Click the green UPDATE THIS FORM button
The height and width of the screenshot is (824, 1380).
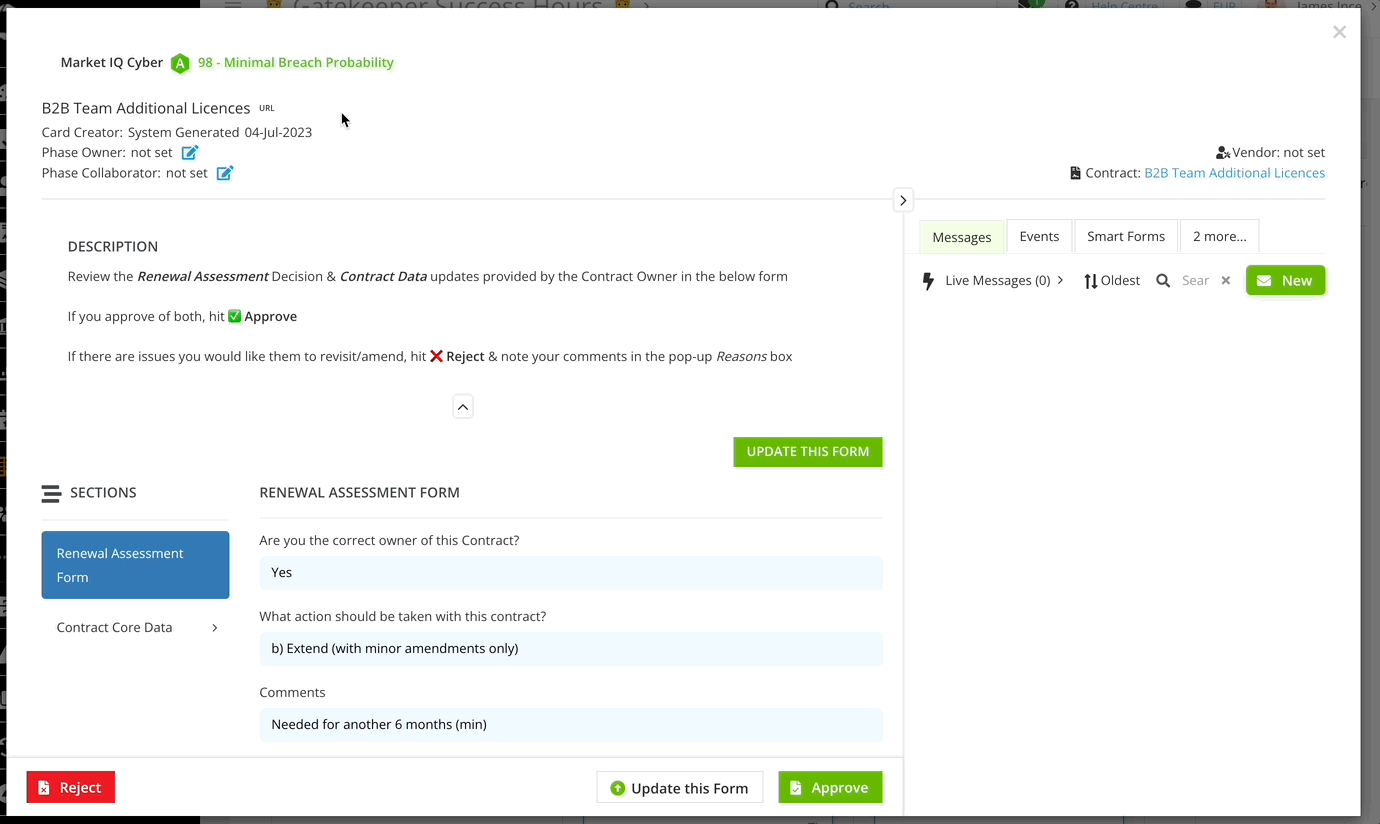click(x=808, y=452)
